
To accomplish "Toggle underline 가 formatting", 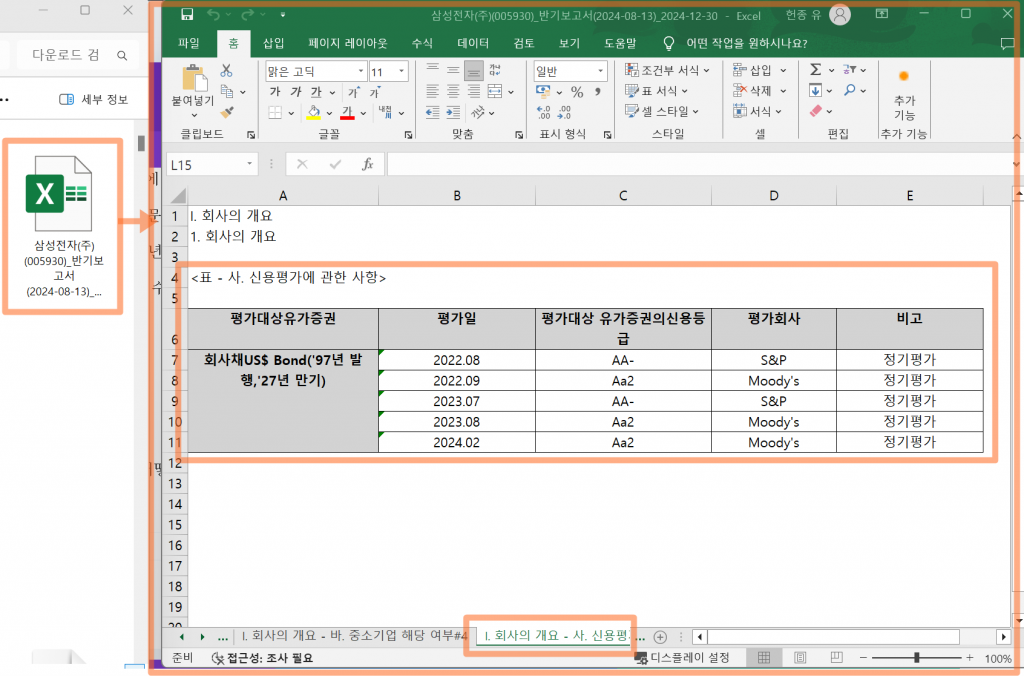I will click(x=316, y=91).
